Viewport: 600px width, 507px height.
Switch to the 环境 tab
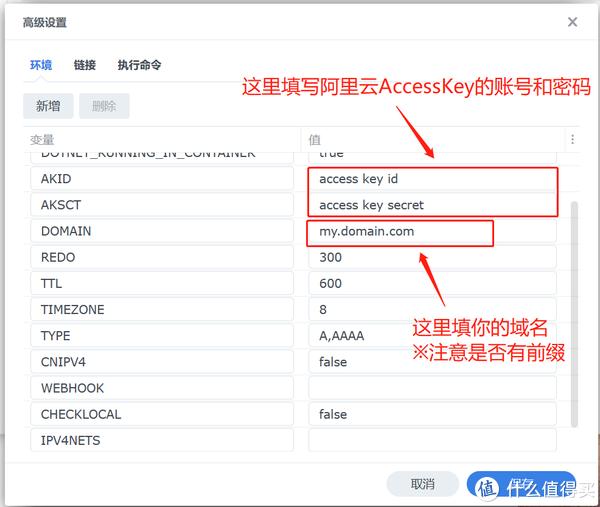(41, 65)
